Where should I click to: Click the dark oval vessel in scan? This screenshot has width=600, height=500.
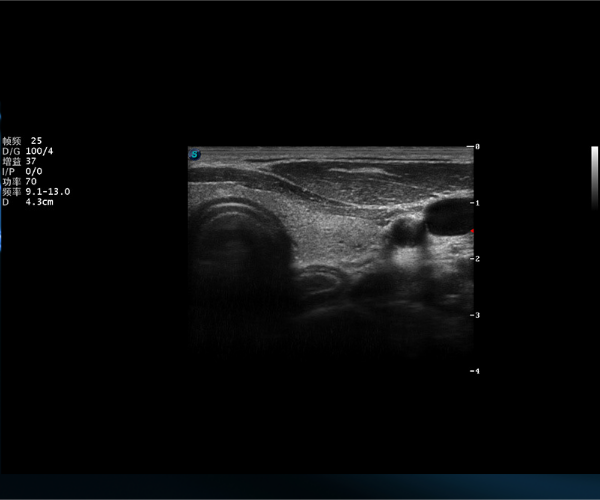(x=447, y=217)
